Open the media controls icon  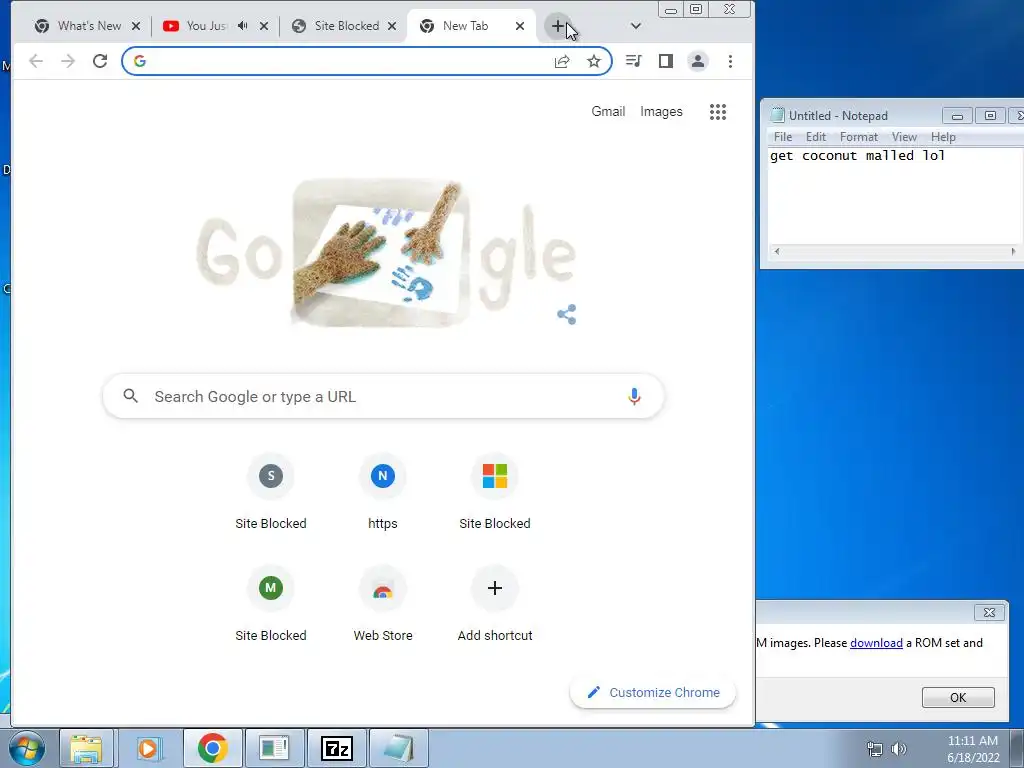[x=633, y=61]
